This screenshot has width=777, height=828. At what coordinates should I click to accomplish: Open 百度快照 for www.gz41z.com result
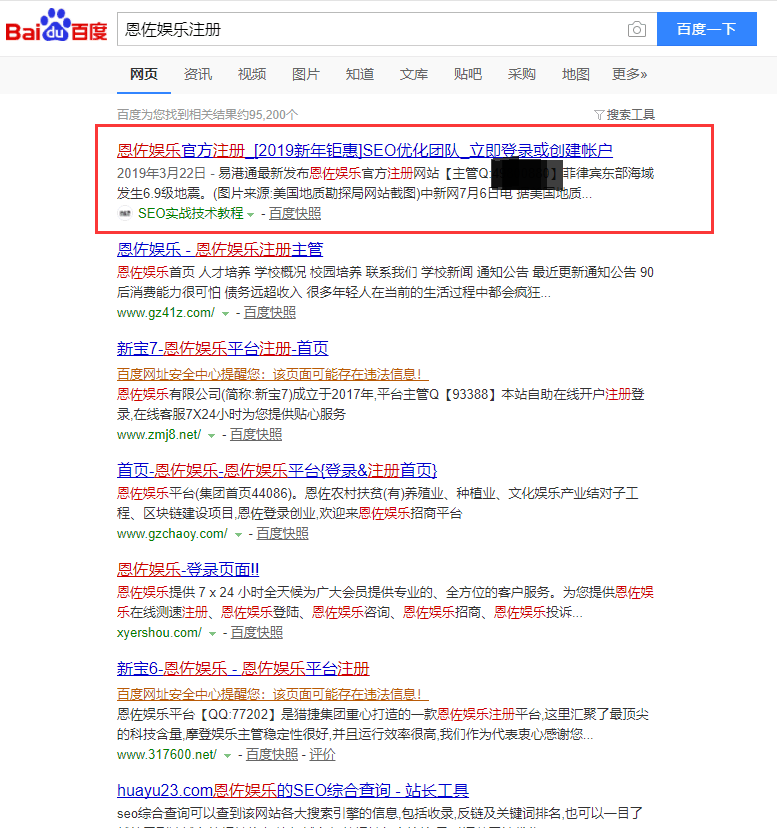[x=269, y=313]
